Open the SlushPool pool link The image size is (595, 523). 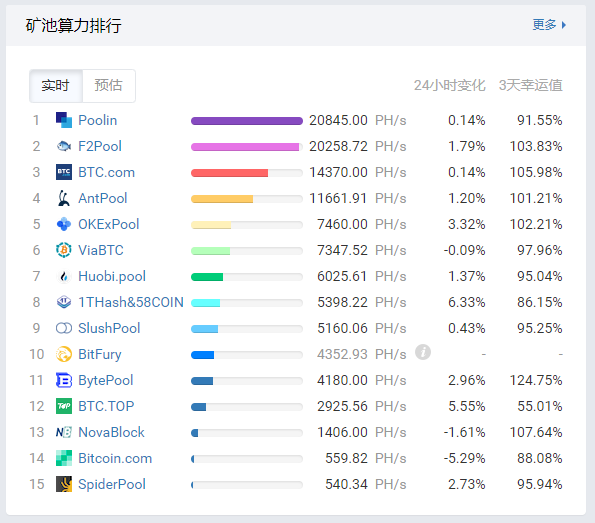click(x=109, y=328)
